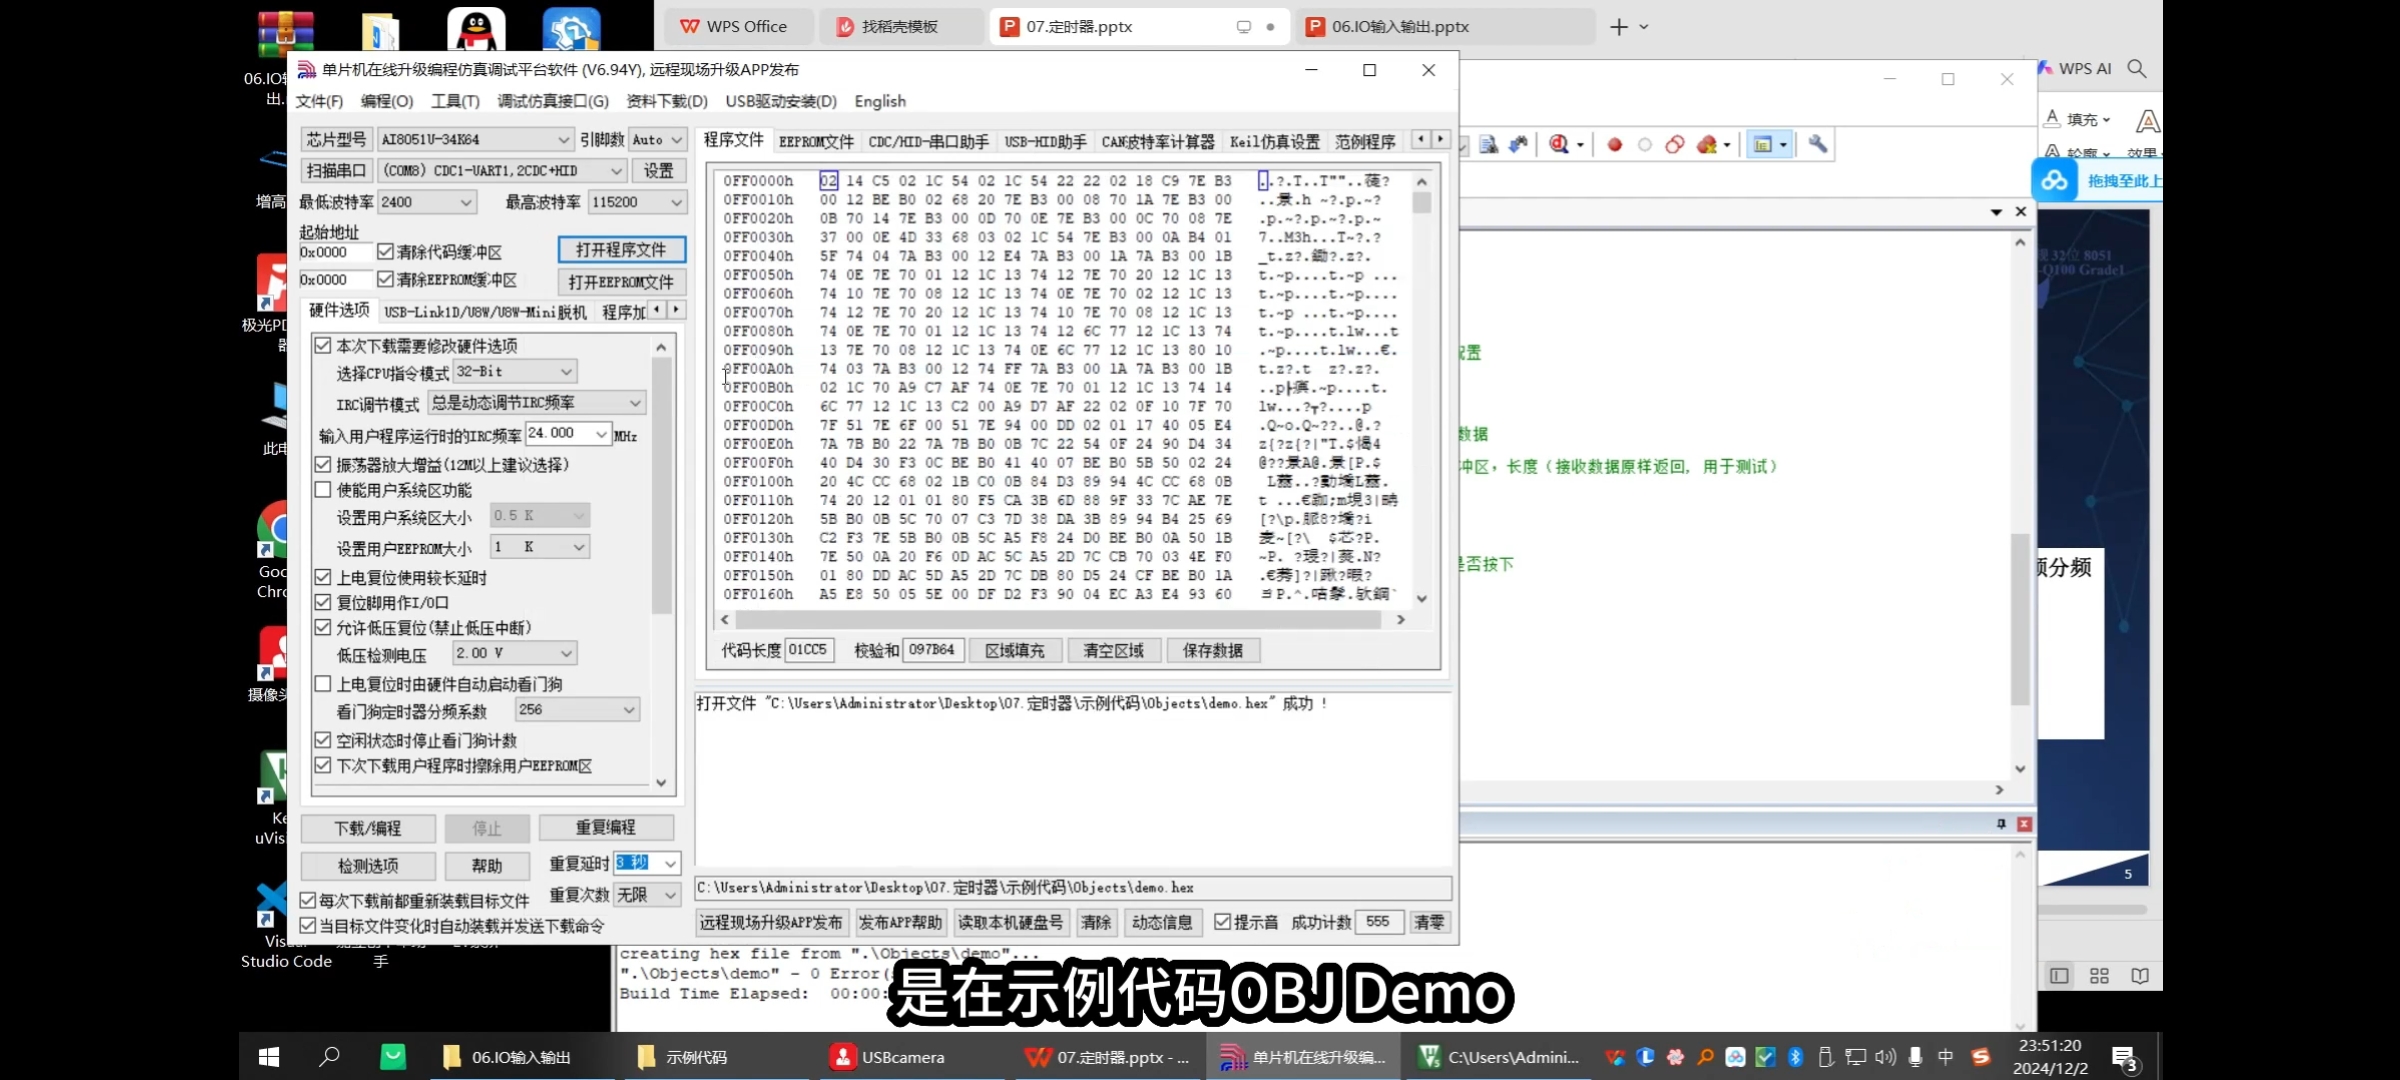Viewport: 2400px width, 1080px height.
Task: Click 下载/编程 button
Action: pyautogui.click(x=368, y=828)
